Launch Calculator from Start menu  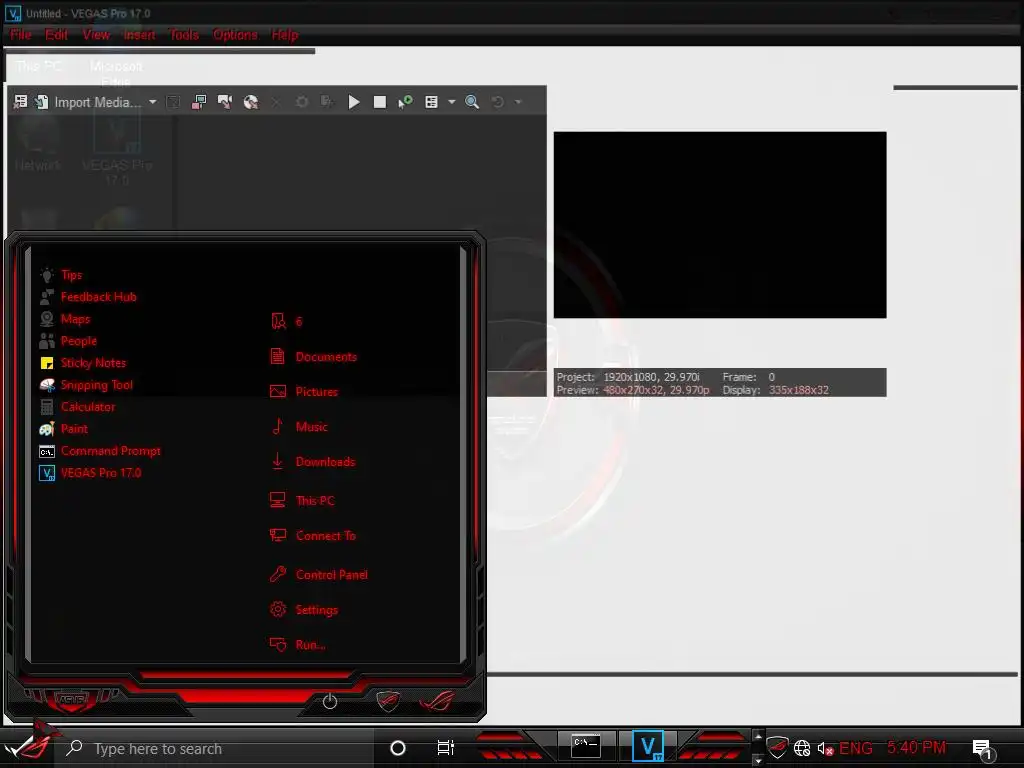tap(77, 407)
